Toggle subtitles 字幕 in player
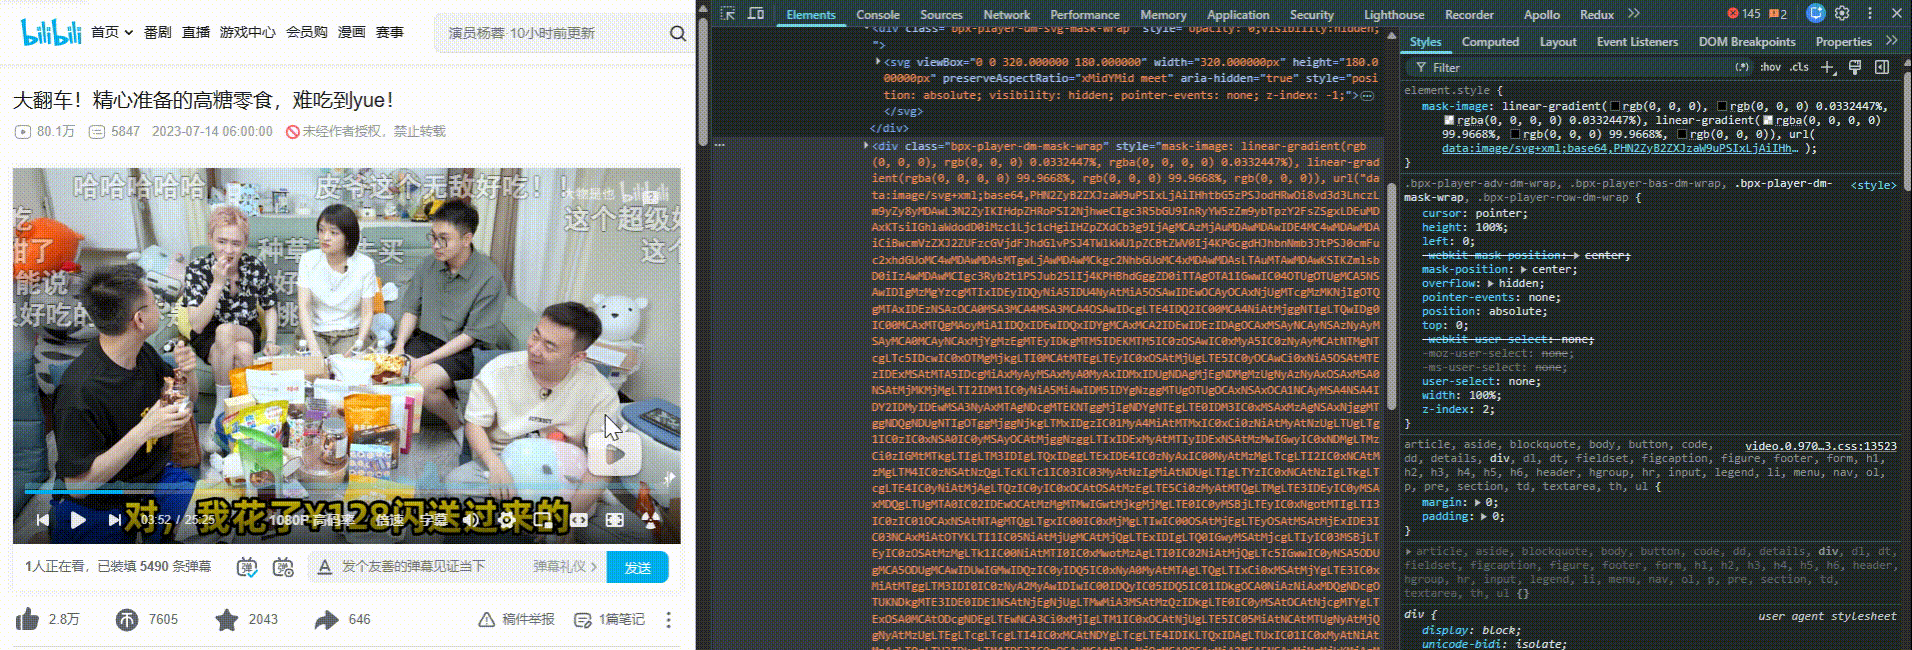 (x=433, y=520)
